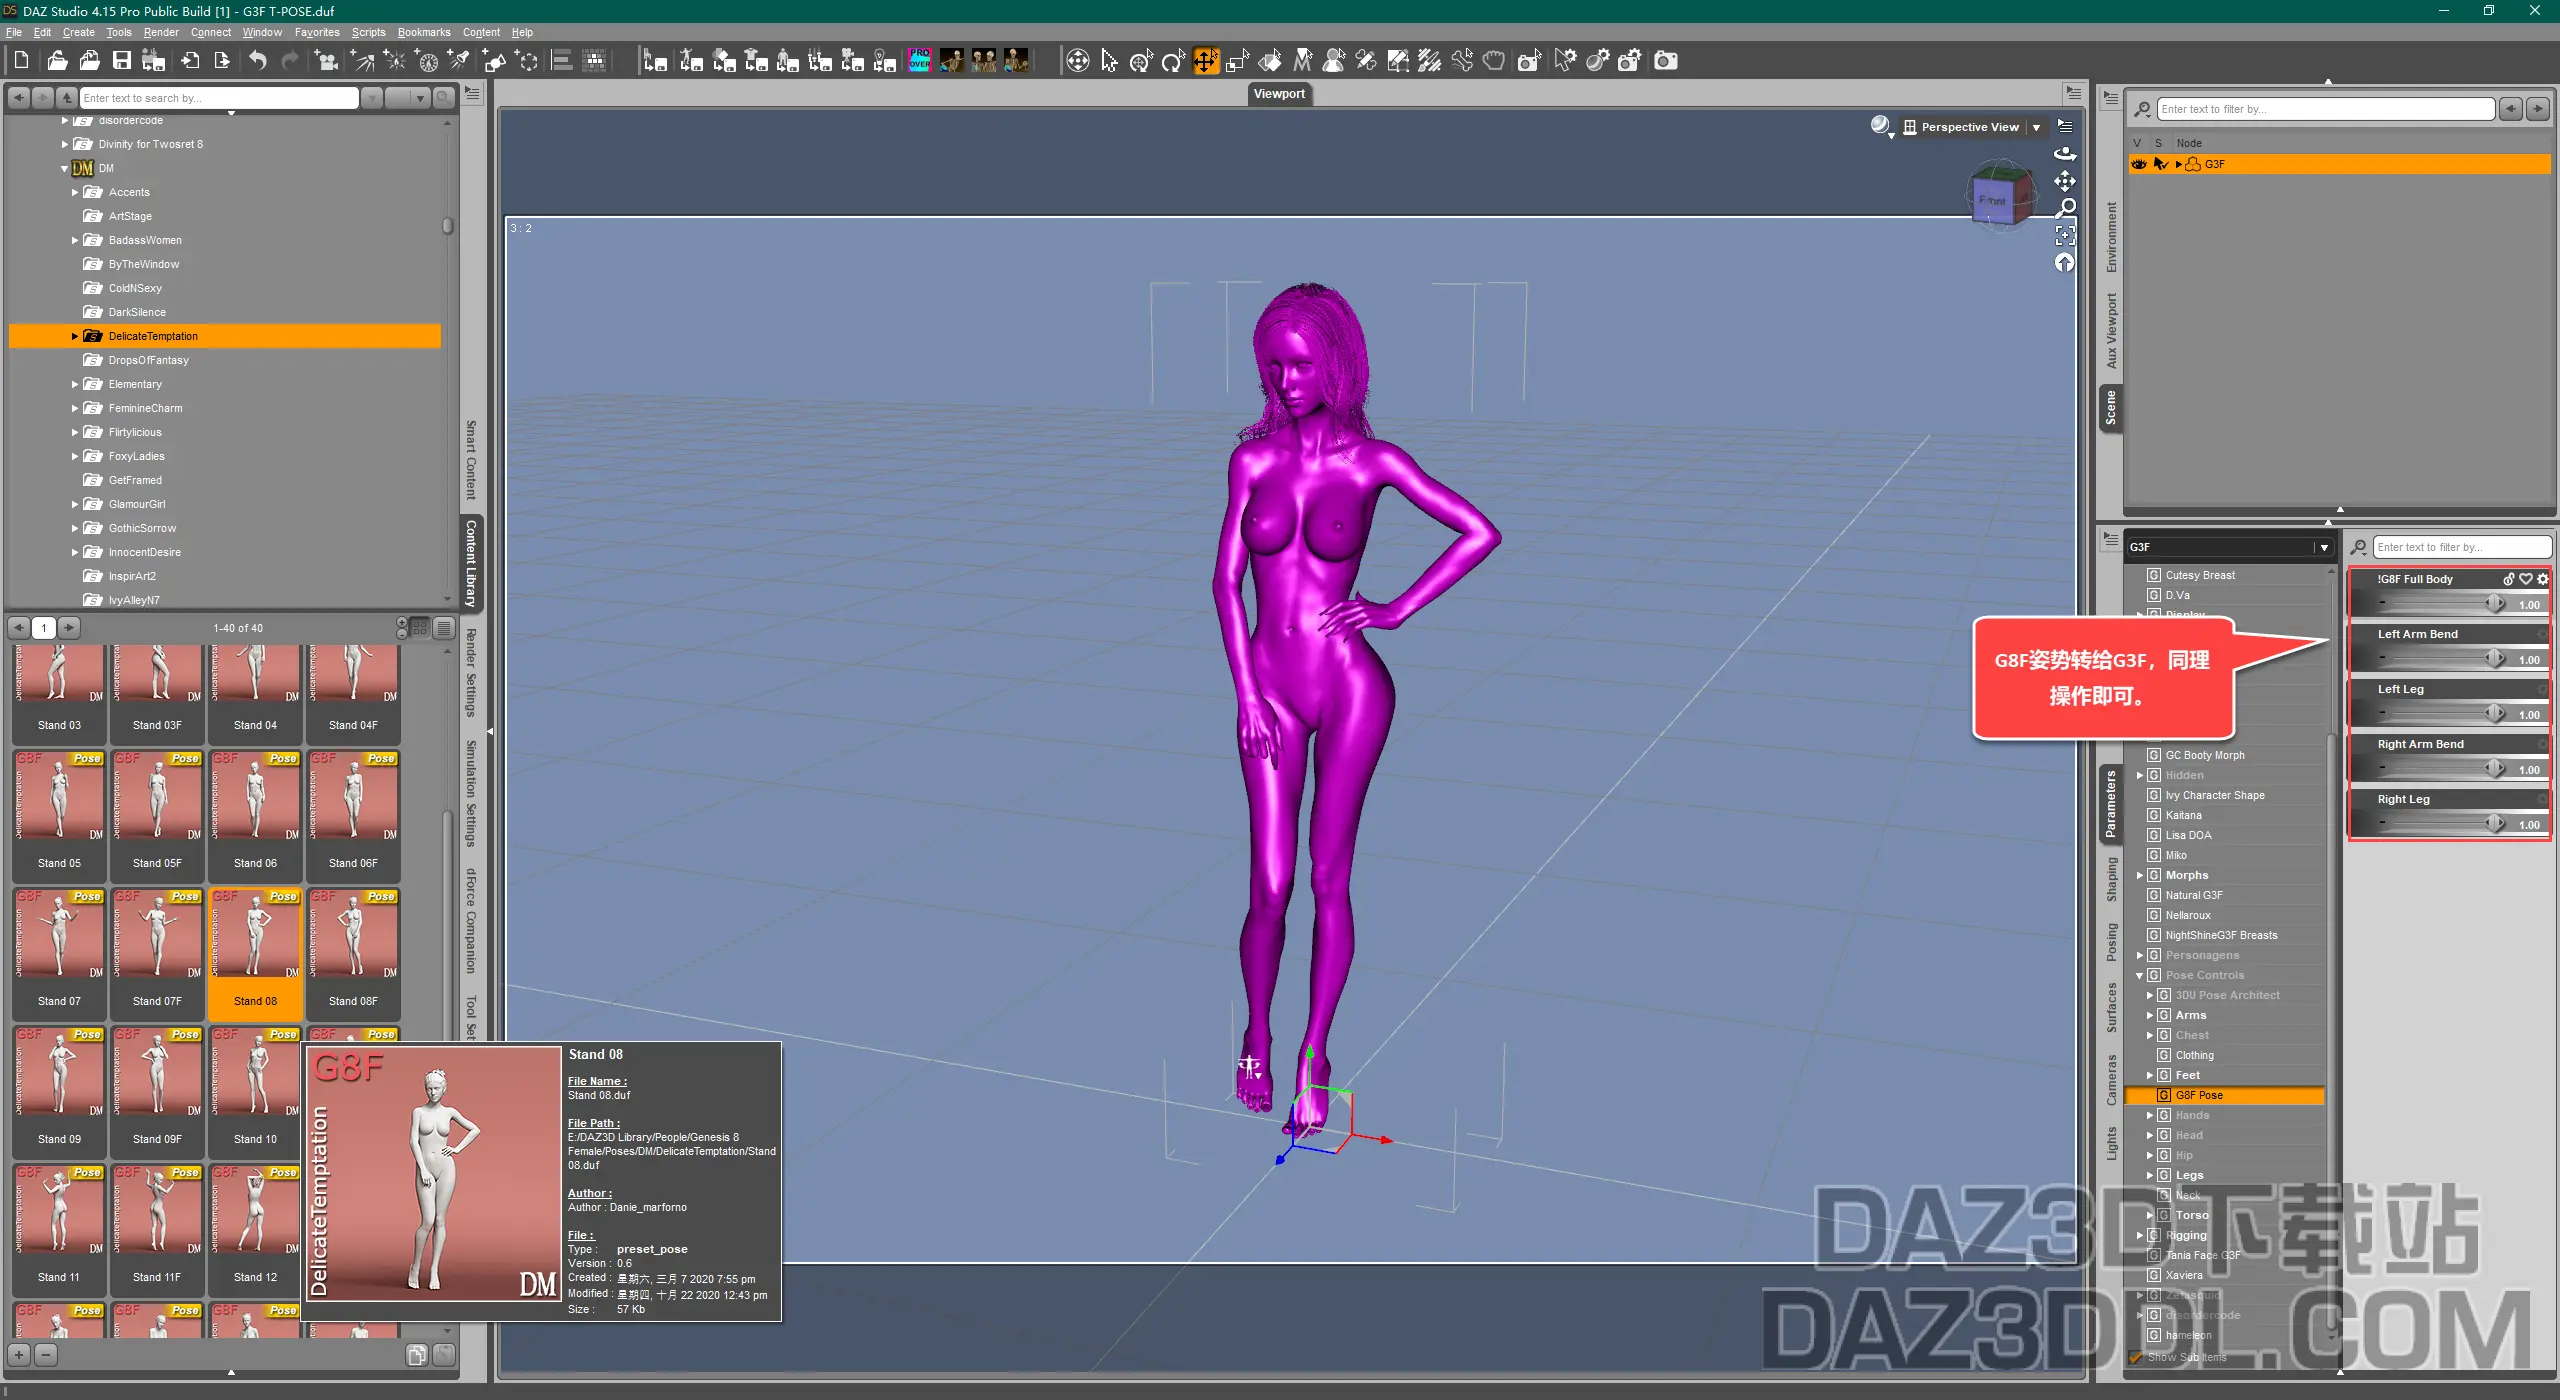Go back using the content library back arrow
2560x1400 pixels.
[19, 98]
